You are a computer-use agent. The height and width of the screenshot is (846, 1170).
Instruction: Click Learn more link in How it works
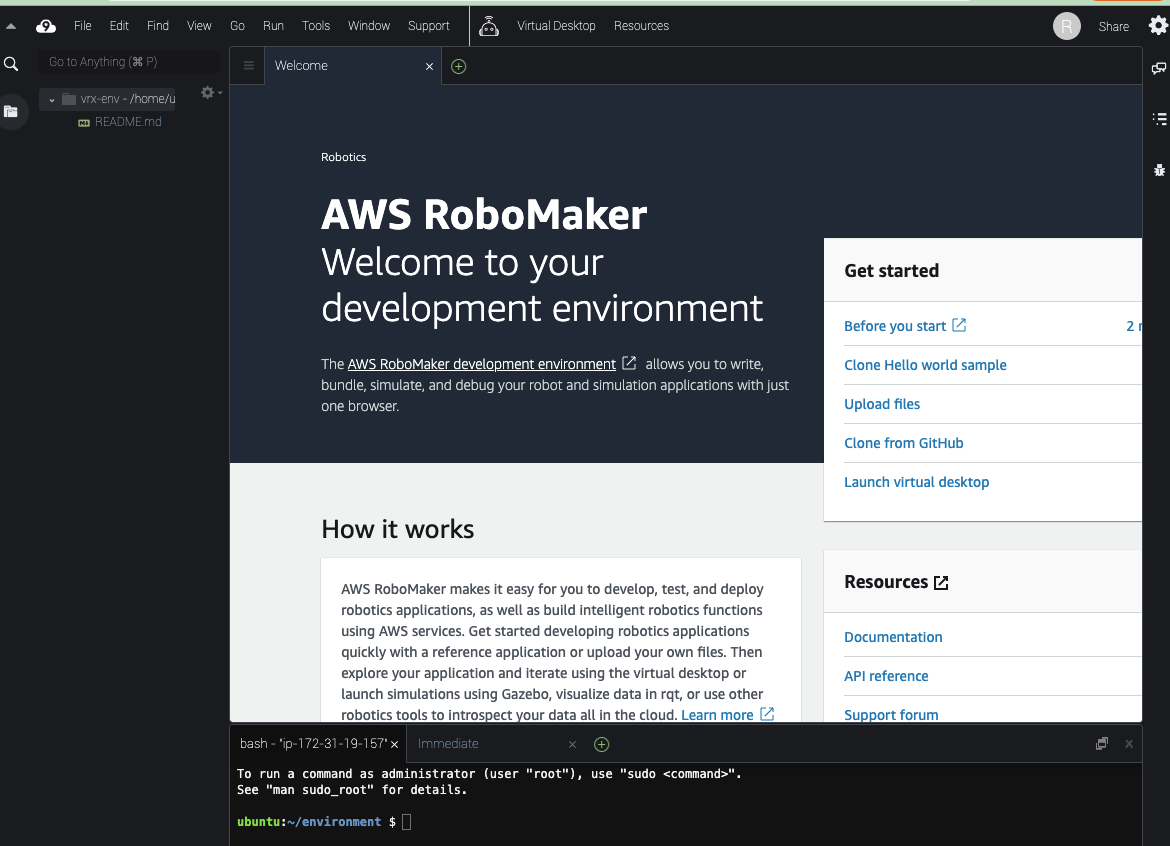tap(717, 715)
